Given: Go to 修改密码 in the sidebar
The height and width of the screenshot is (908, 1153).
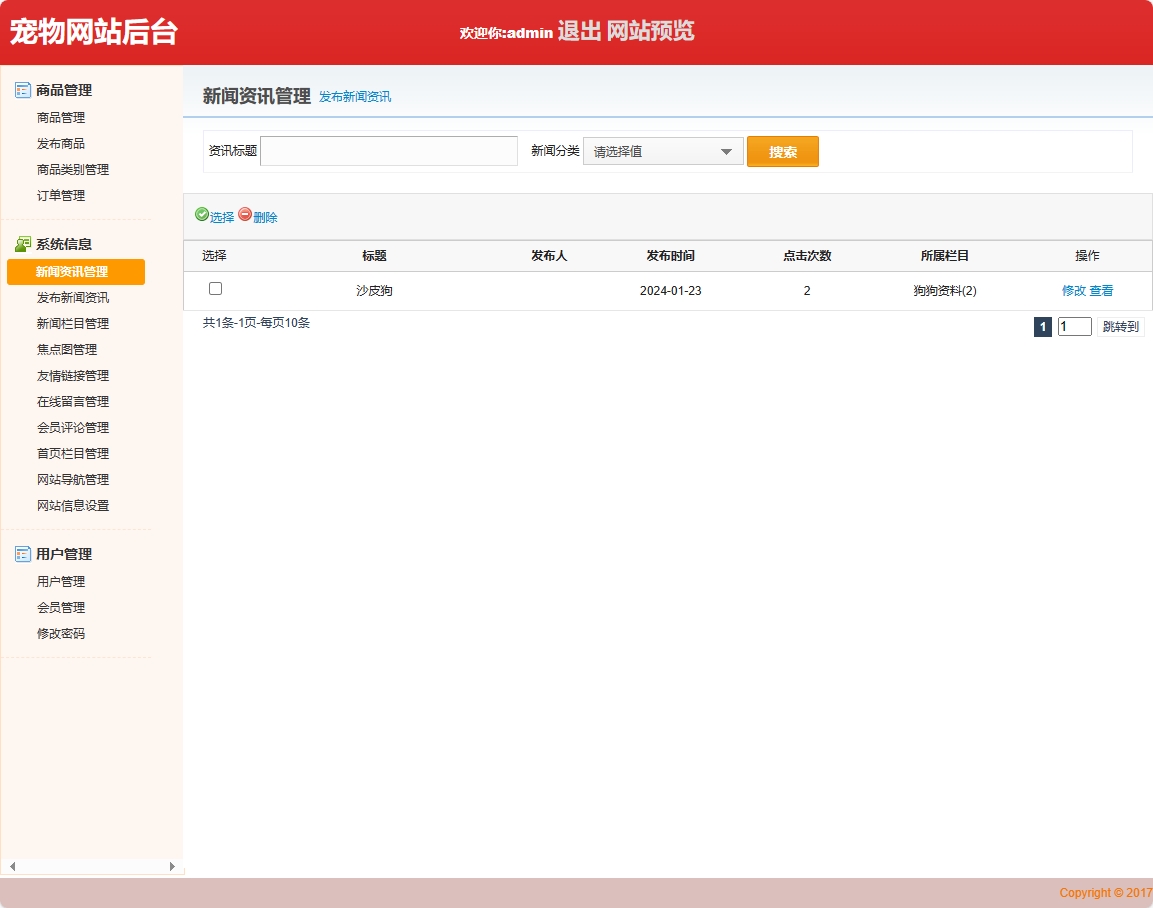Looking at the screenshot, I should pyautogui.click(x=60, y=633).
